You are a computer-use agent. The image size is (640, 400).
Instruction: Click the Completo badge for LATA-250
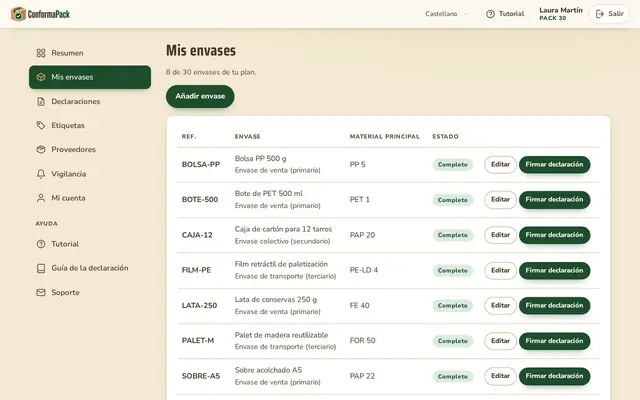[x=452, y=306]
